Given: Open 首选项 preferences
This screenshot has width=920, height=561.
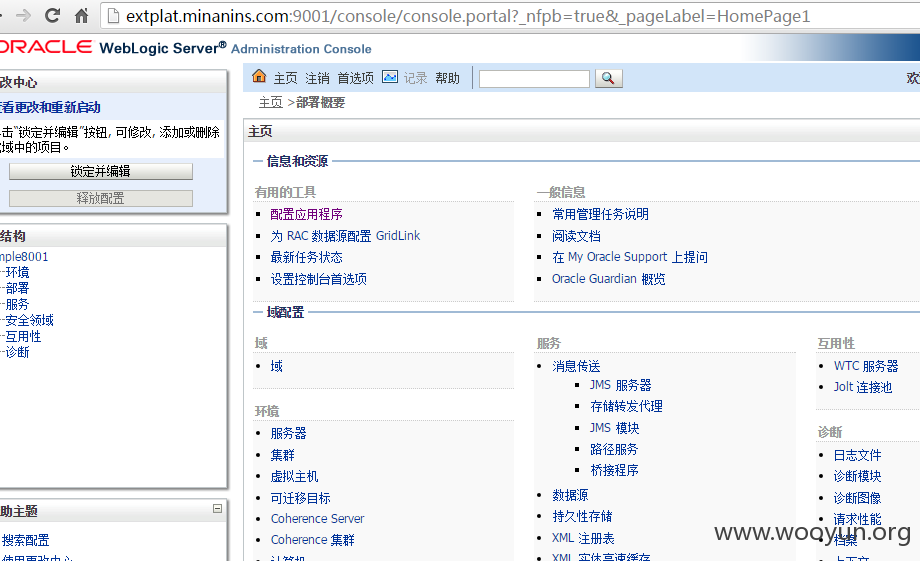Looking at the screenshot, I should pos(356,78).
